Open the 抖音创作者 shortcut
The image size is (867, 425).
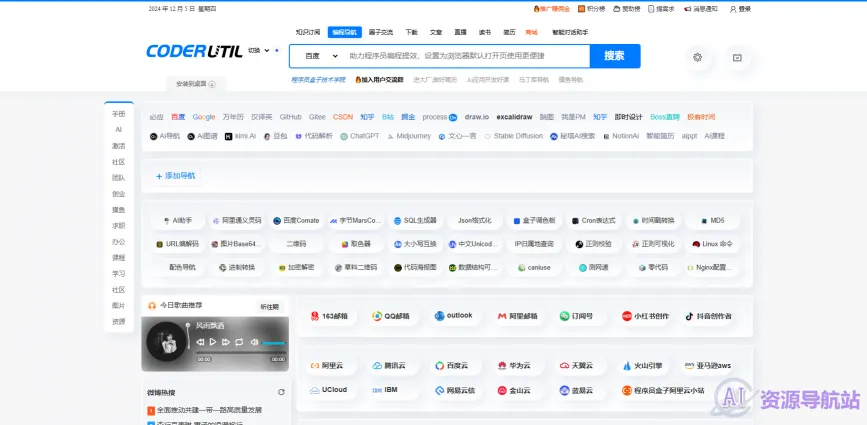tap(708, 316)
